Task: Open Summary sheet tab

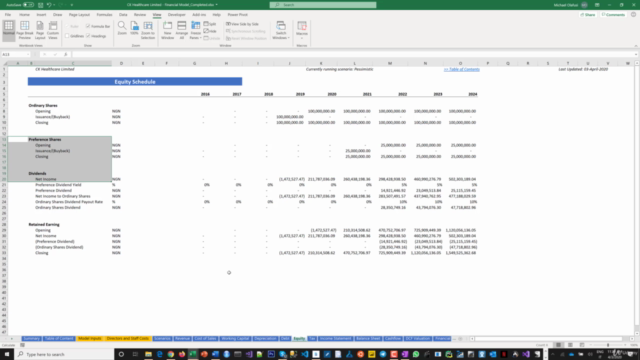Action: point(31,338)
